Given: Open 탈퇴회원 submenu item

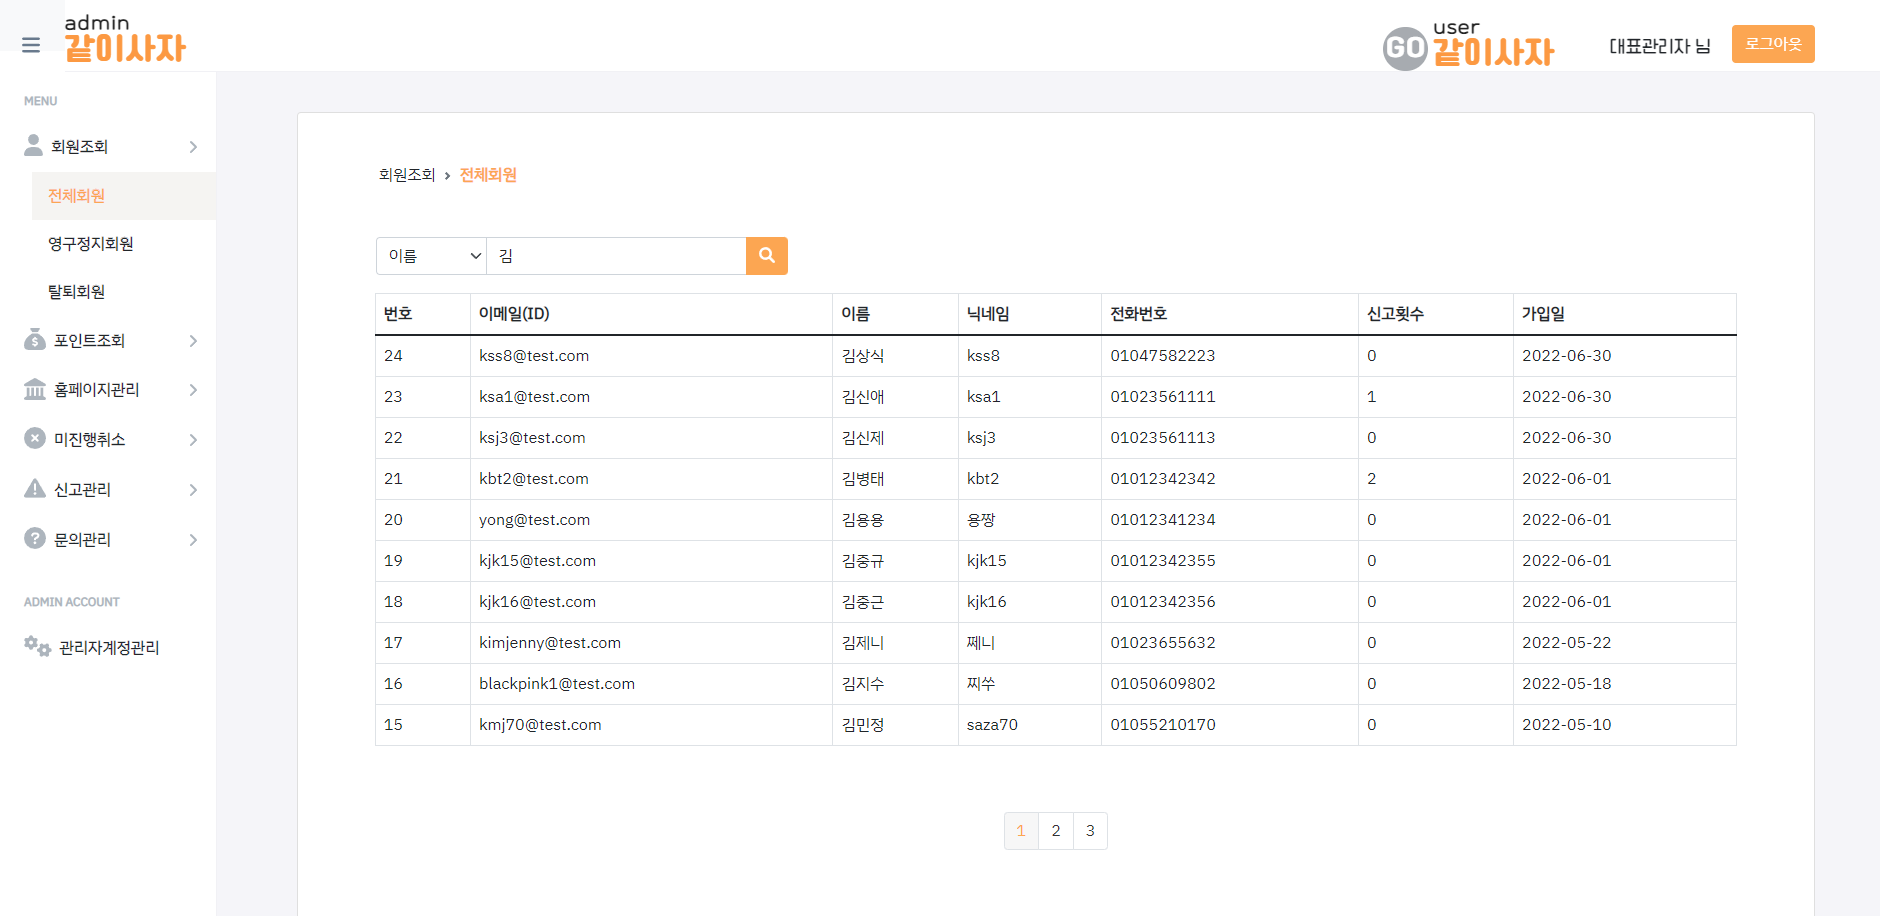Looking at the screenshot, I should (77, 292).
